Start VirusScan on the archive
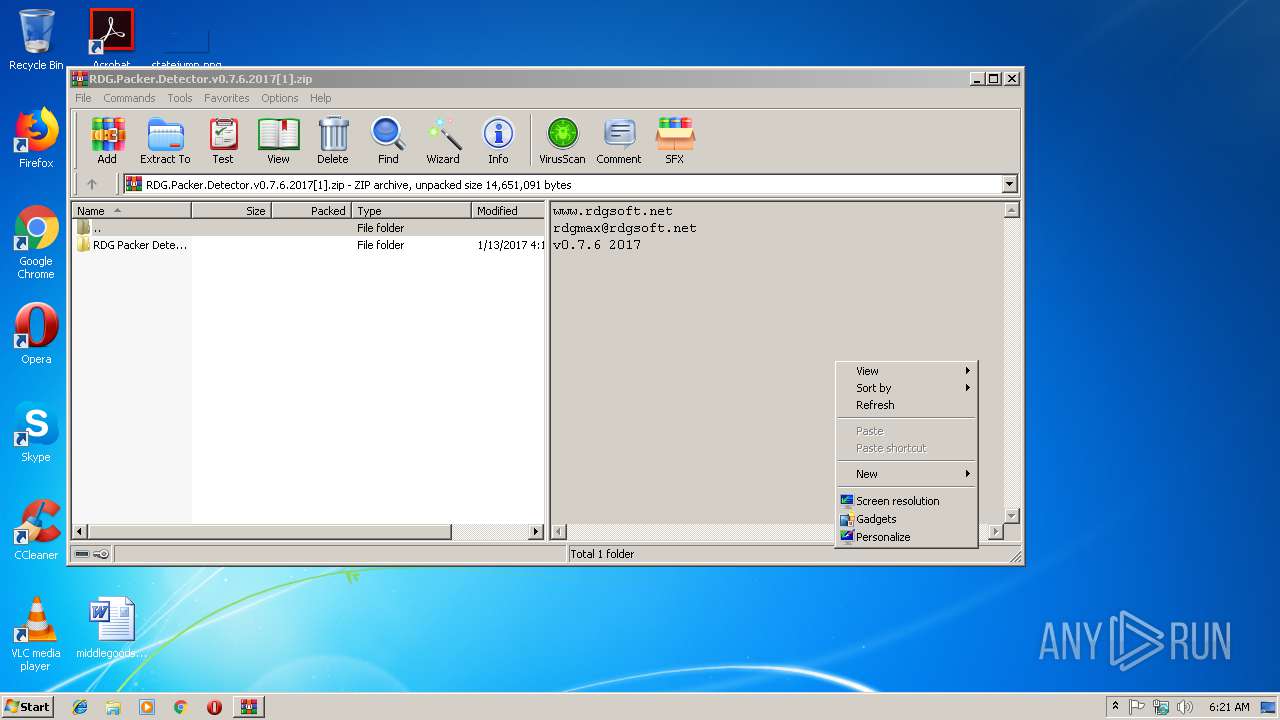Screen dimensions: 1280x720 (562, 140)
